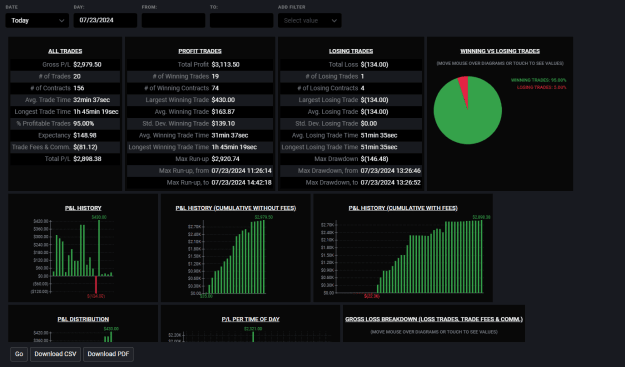Click the Profit Trades section heading
Viewport: 625px width, 367px height.
[200, 51]
